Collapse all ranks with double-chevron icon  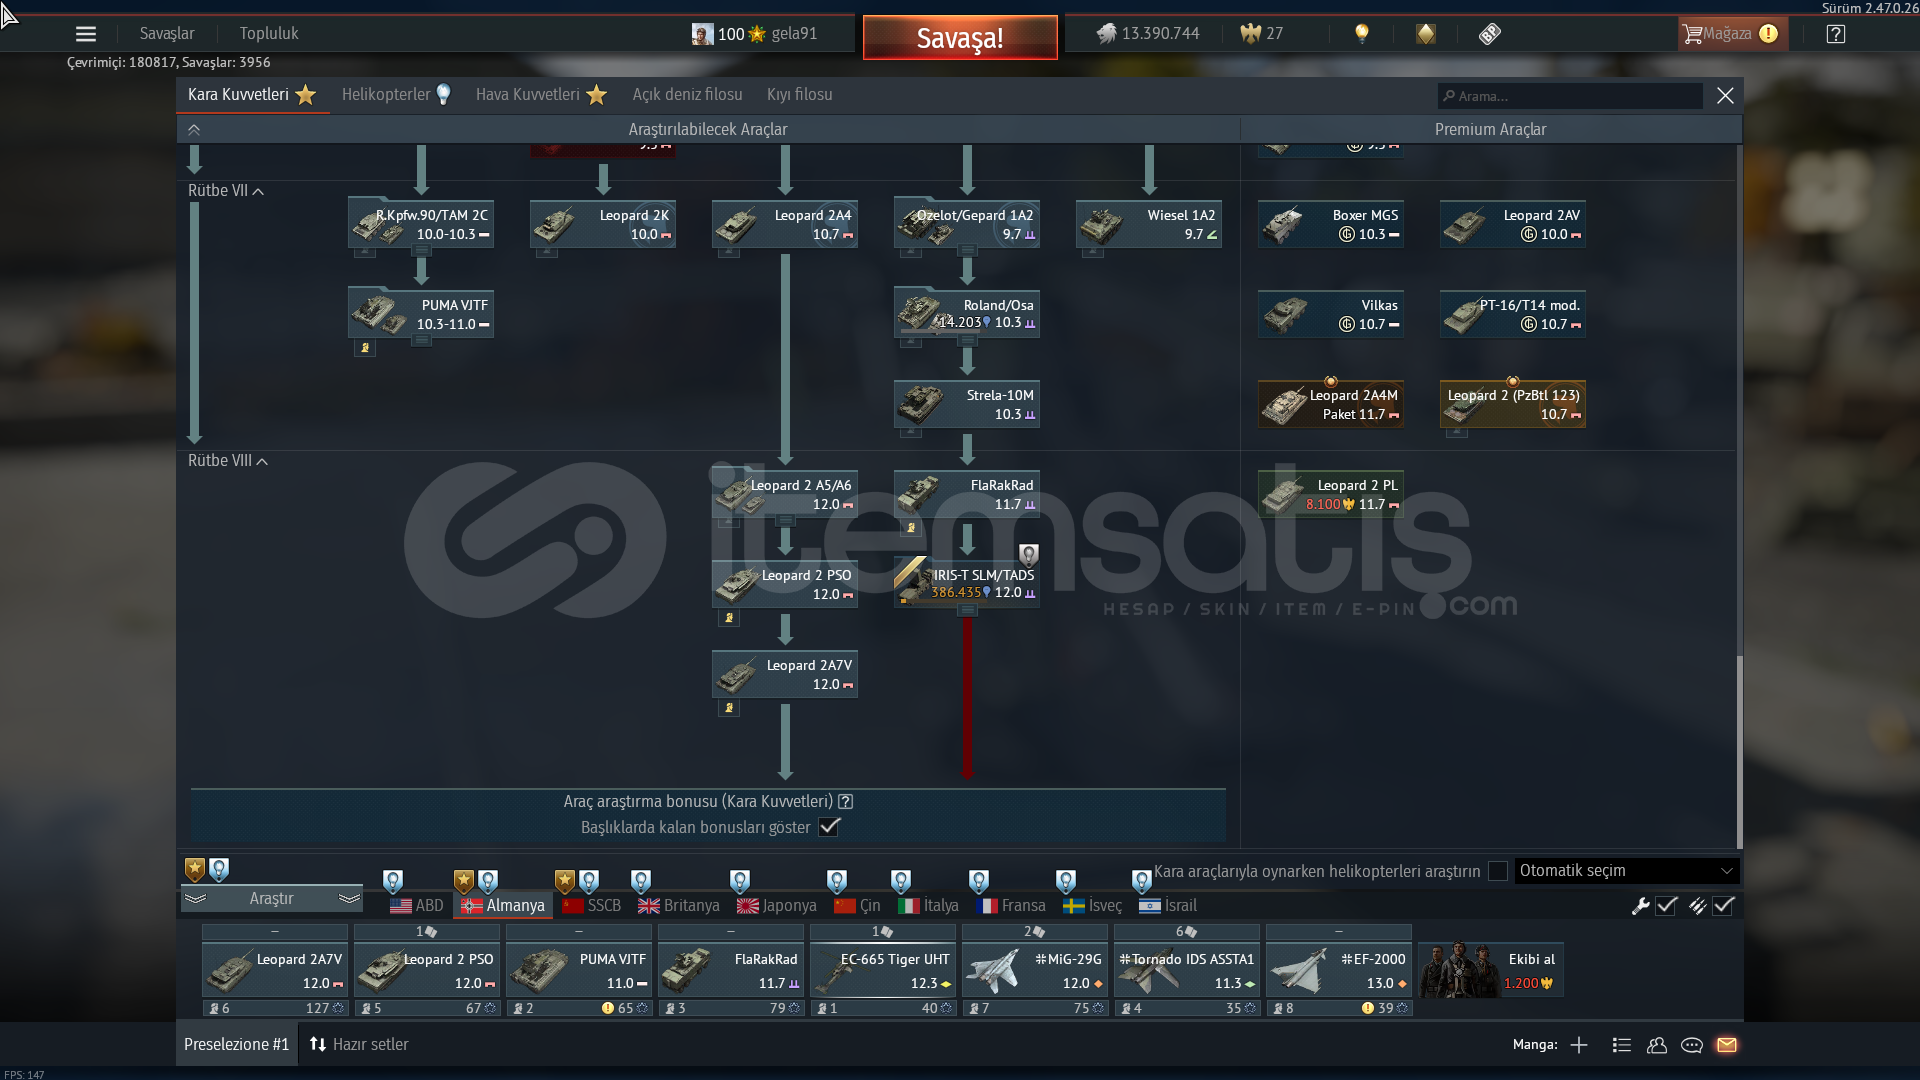[194, 130]
